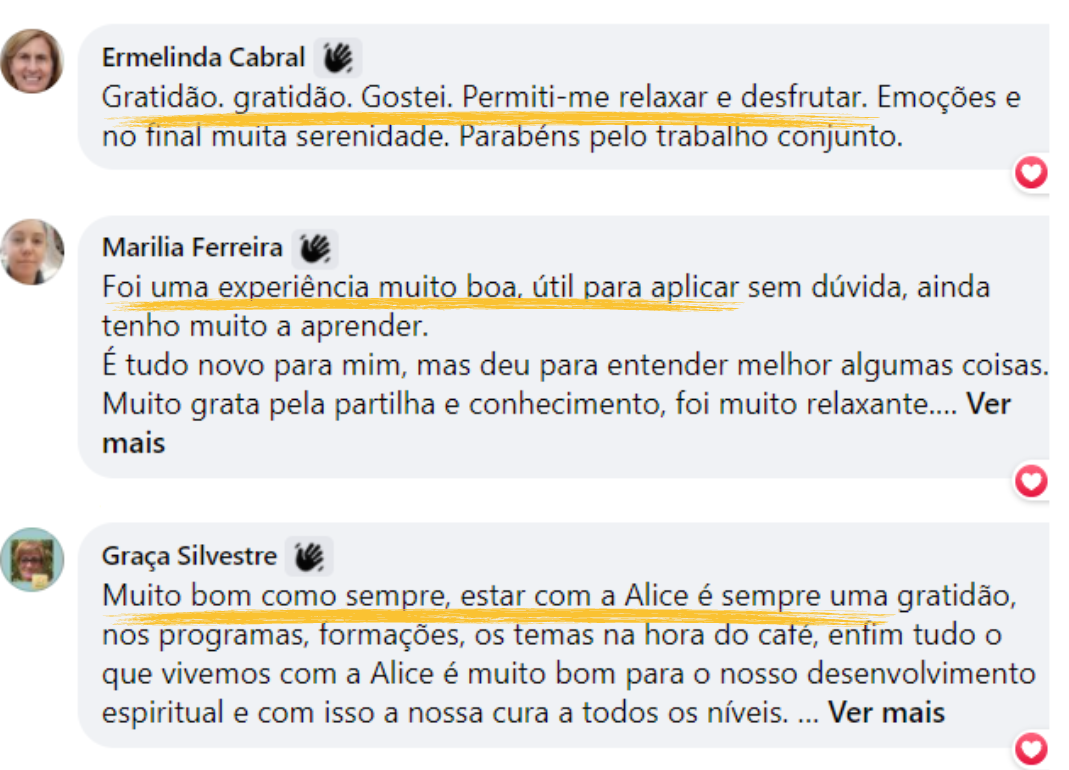The image size is (1069, 770).
Task: Open heart reaction on Ermelinda Cabral's comment
Action: click(1031, 174)
